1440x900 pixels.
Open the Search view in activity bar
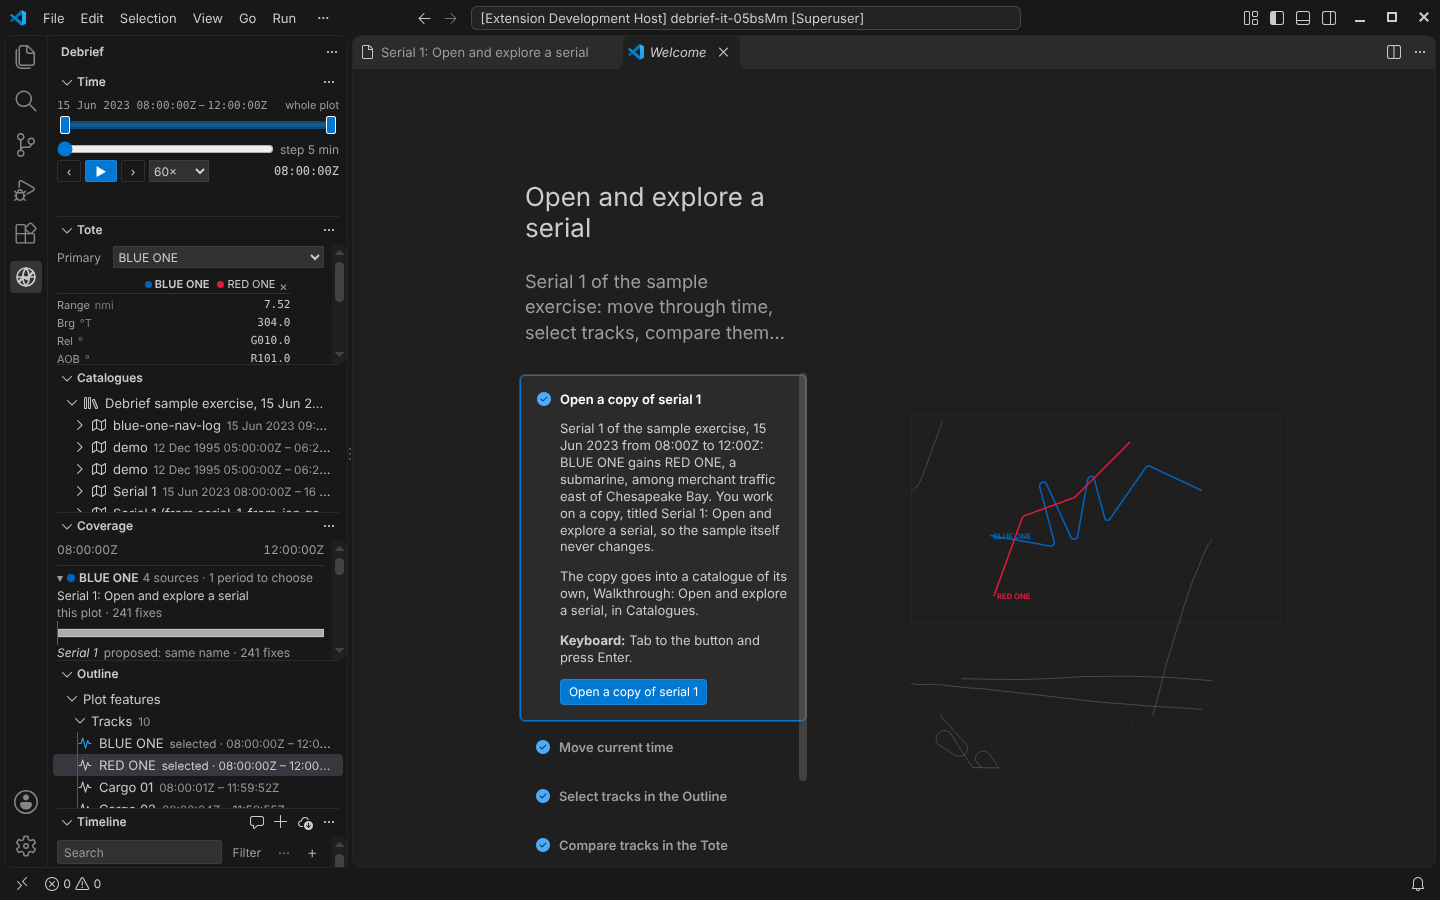tap(26, 101)
